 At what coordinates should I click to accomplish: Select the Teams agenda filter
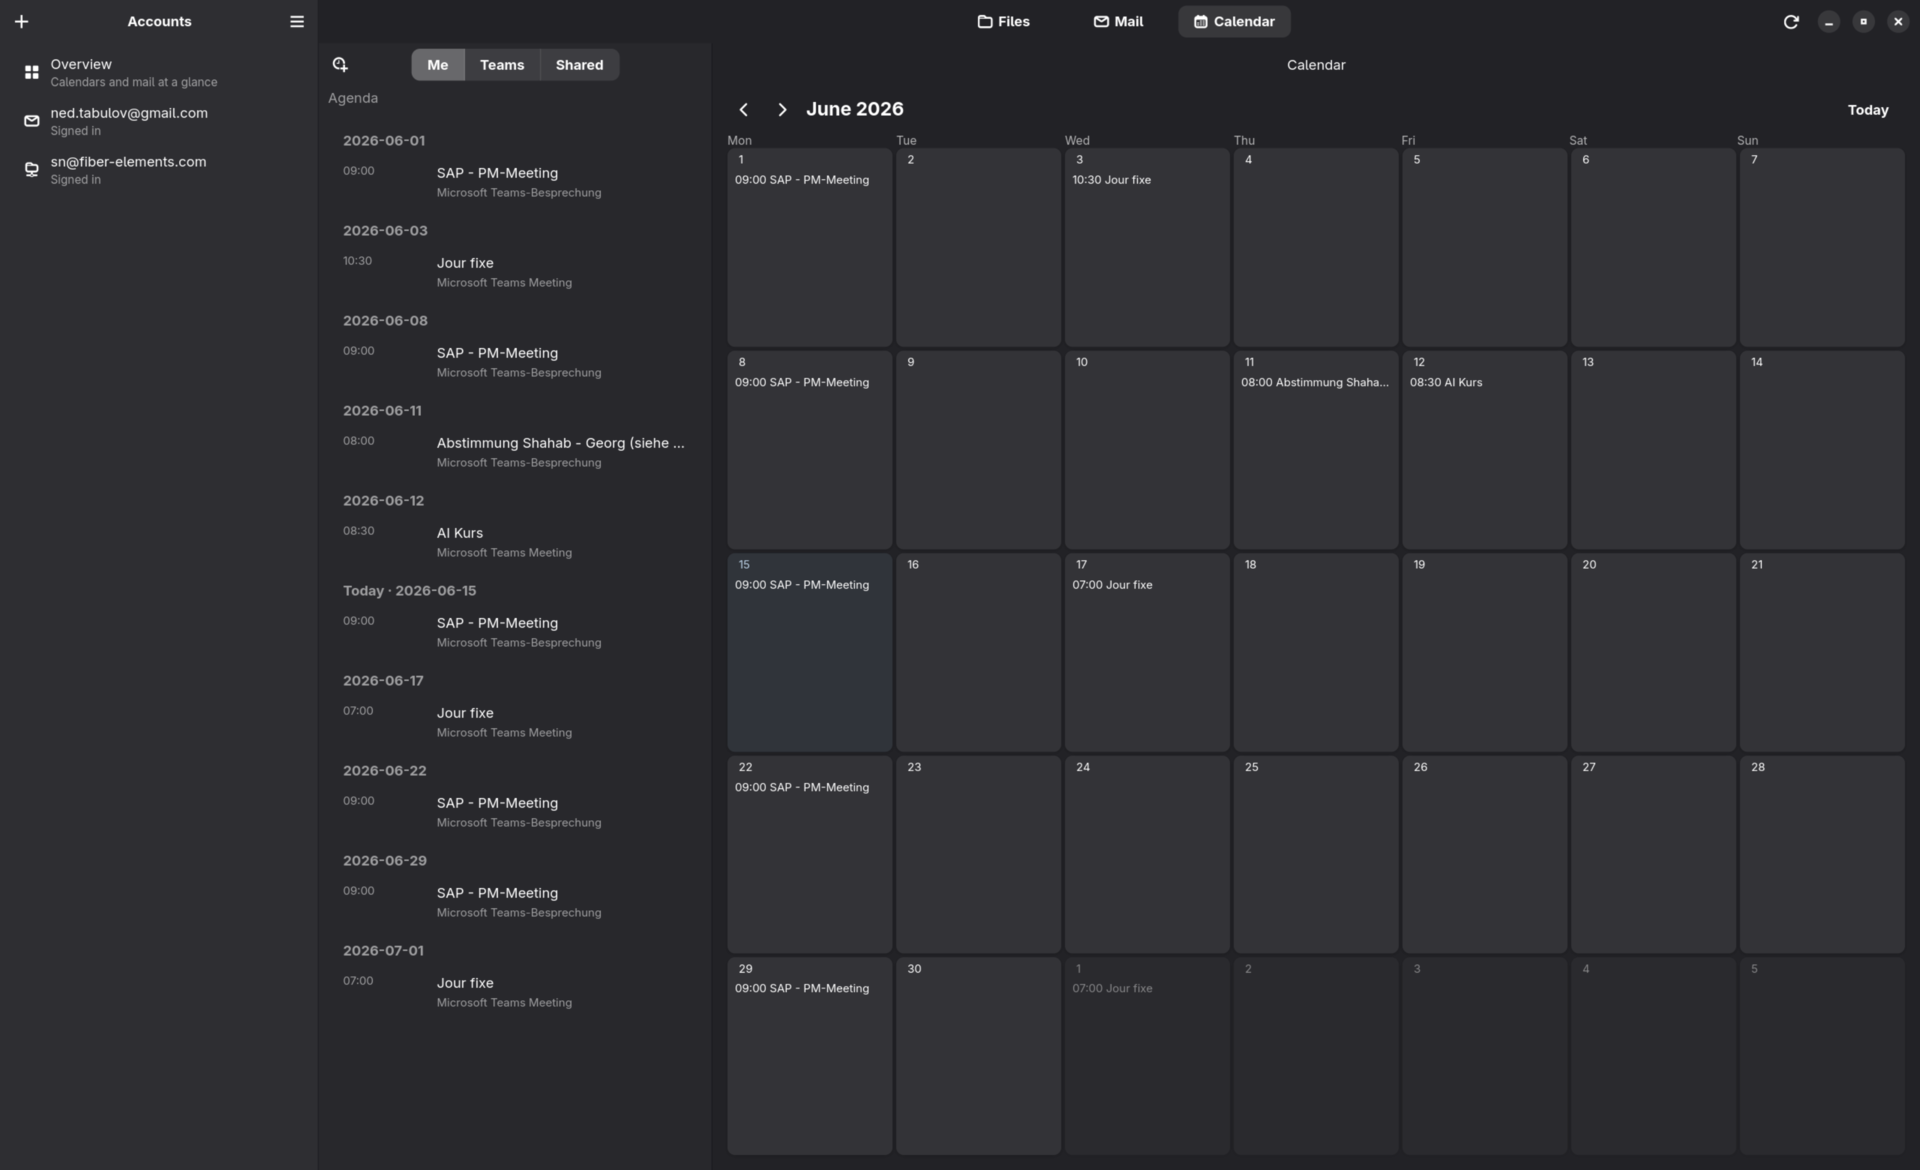point(502,65)
